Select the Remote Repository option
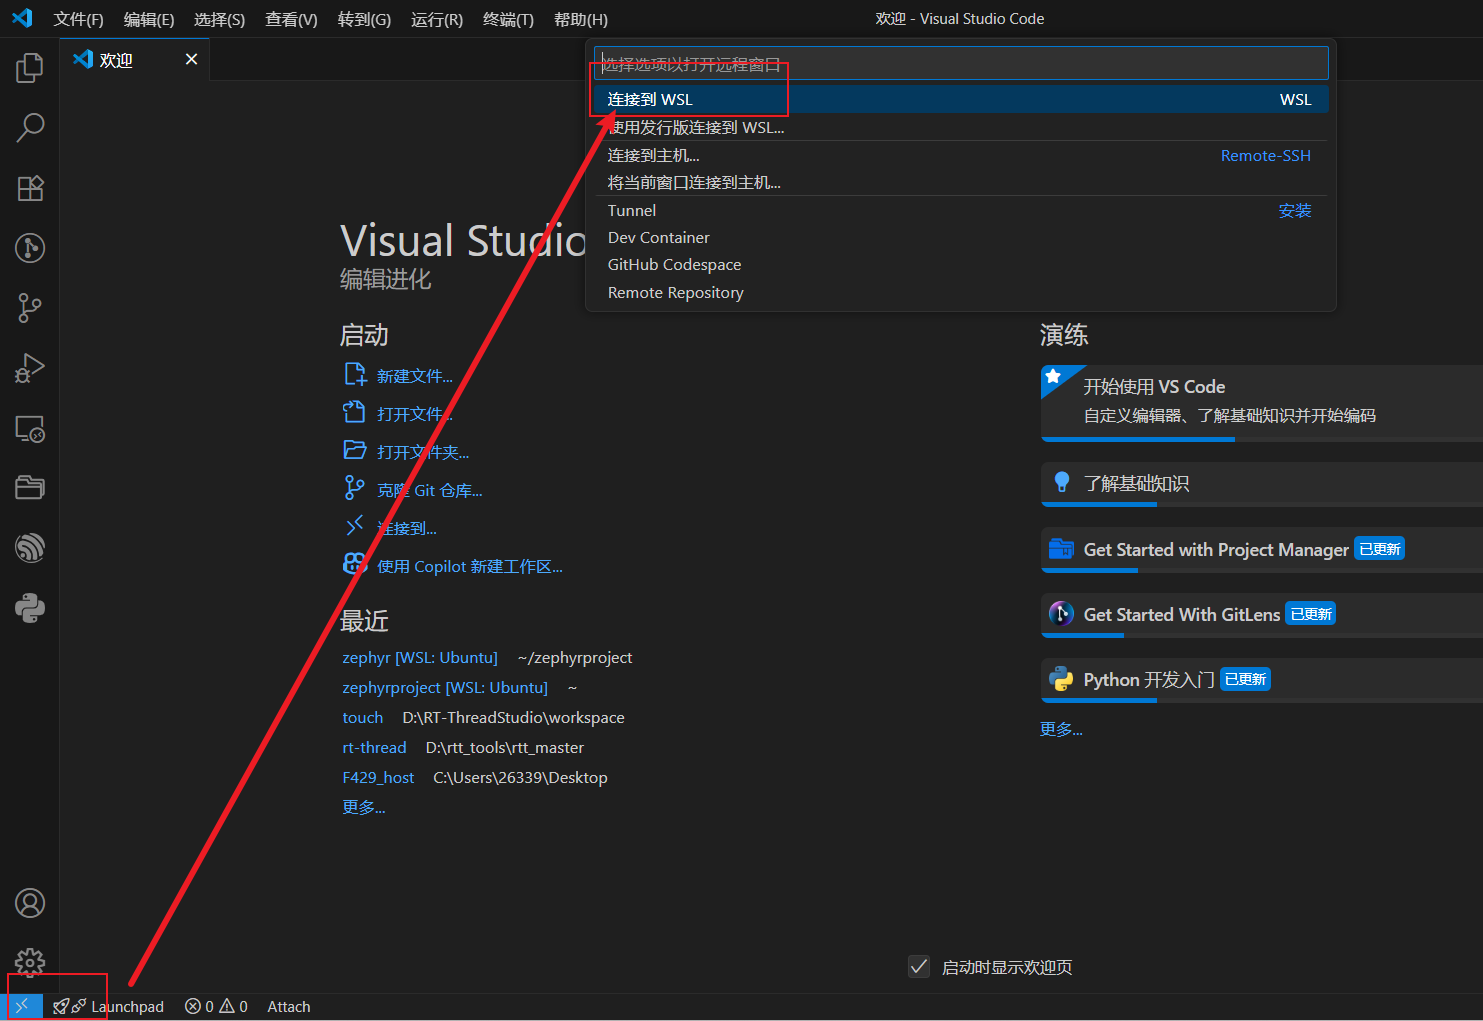The height and width of the screenshot is (1021, 1483). (x=960, y=292)
